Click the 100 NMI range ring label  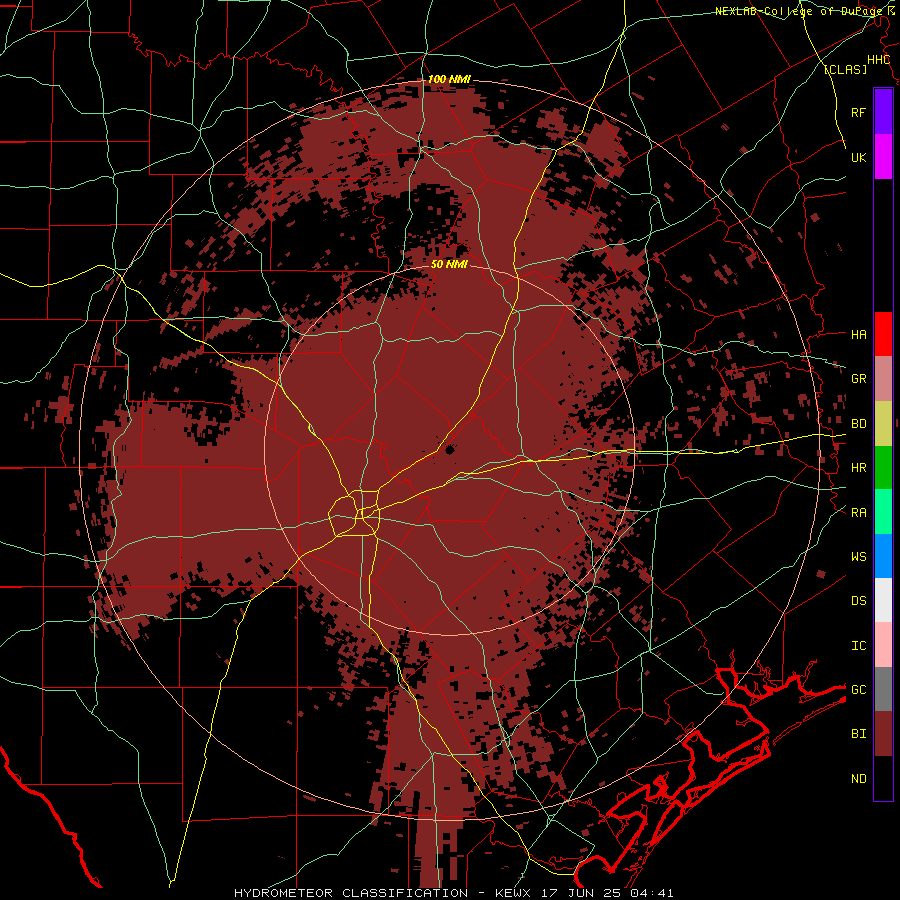pos(449,79)
